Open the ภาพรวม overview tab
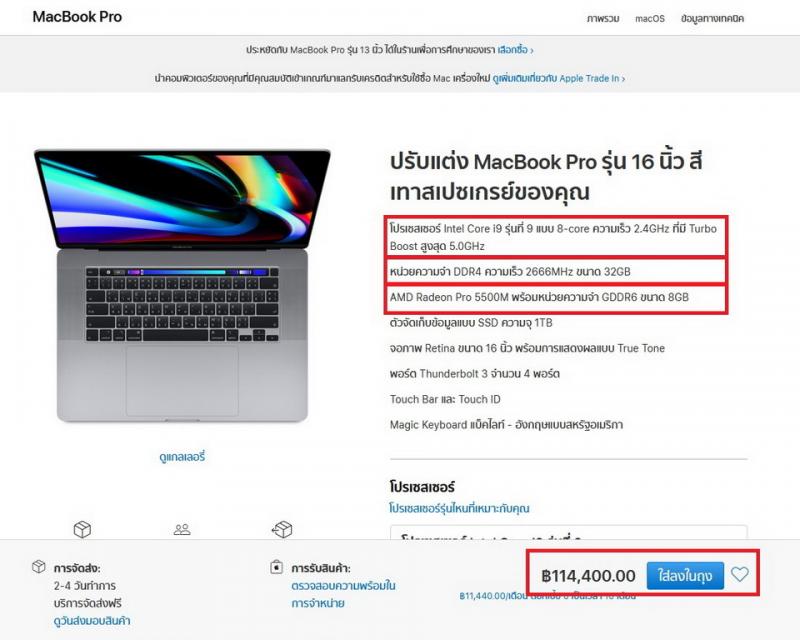Viewport: 800px width, 640px height. (x=603, y=19)
